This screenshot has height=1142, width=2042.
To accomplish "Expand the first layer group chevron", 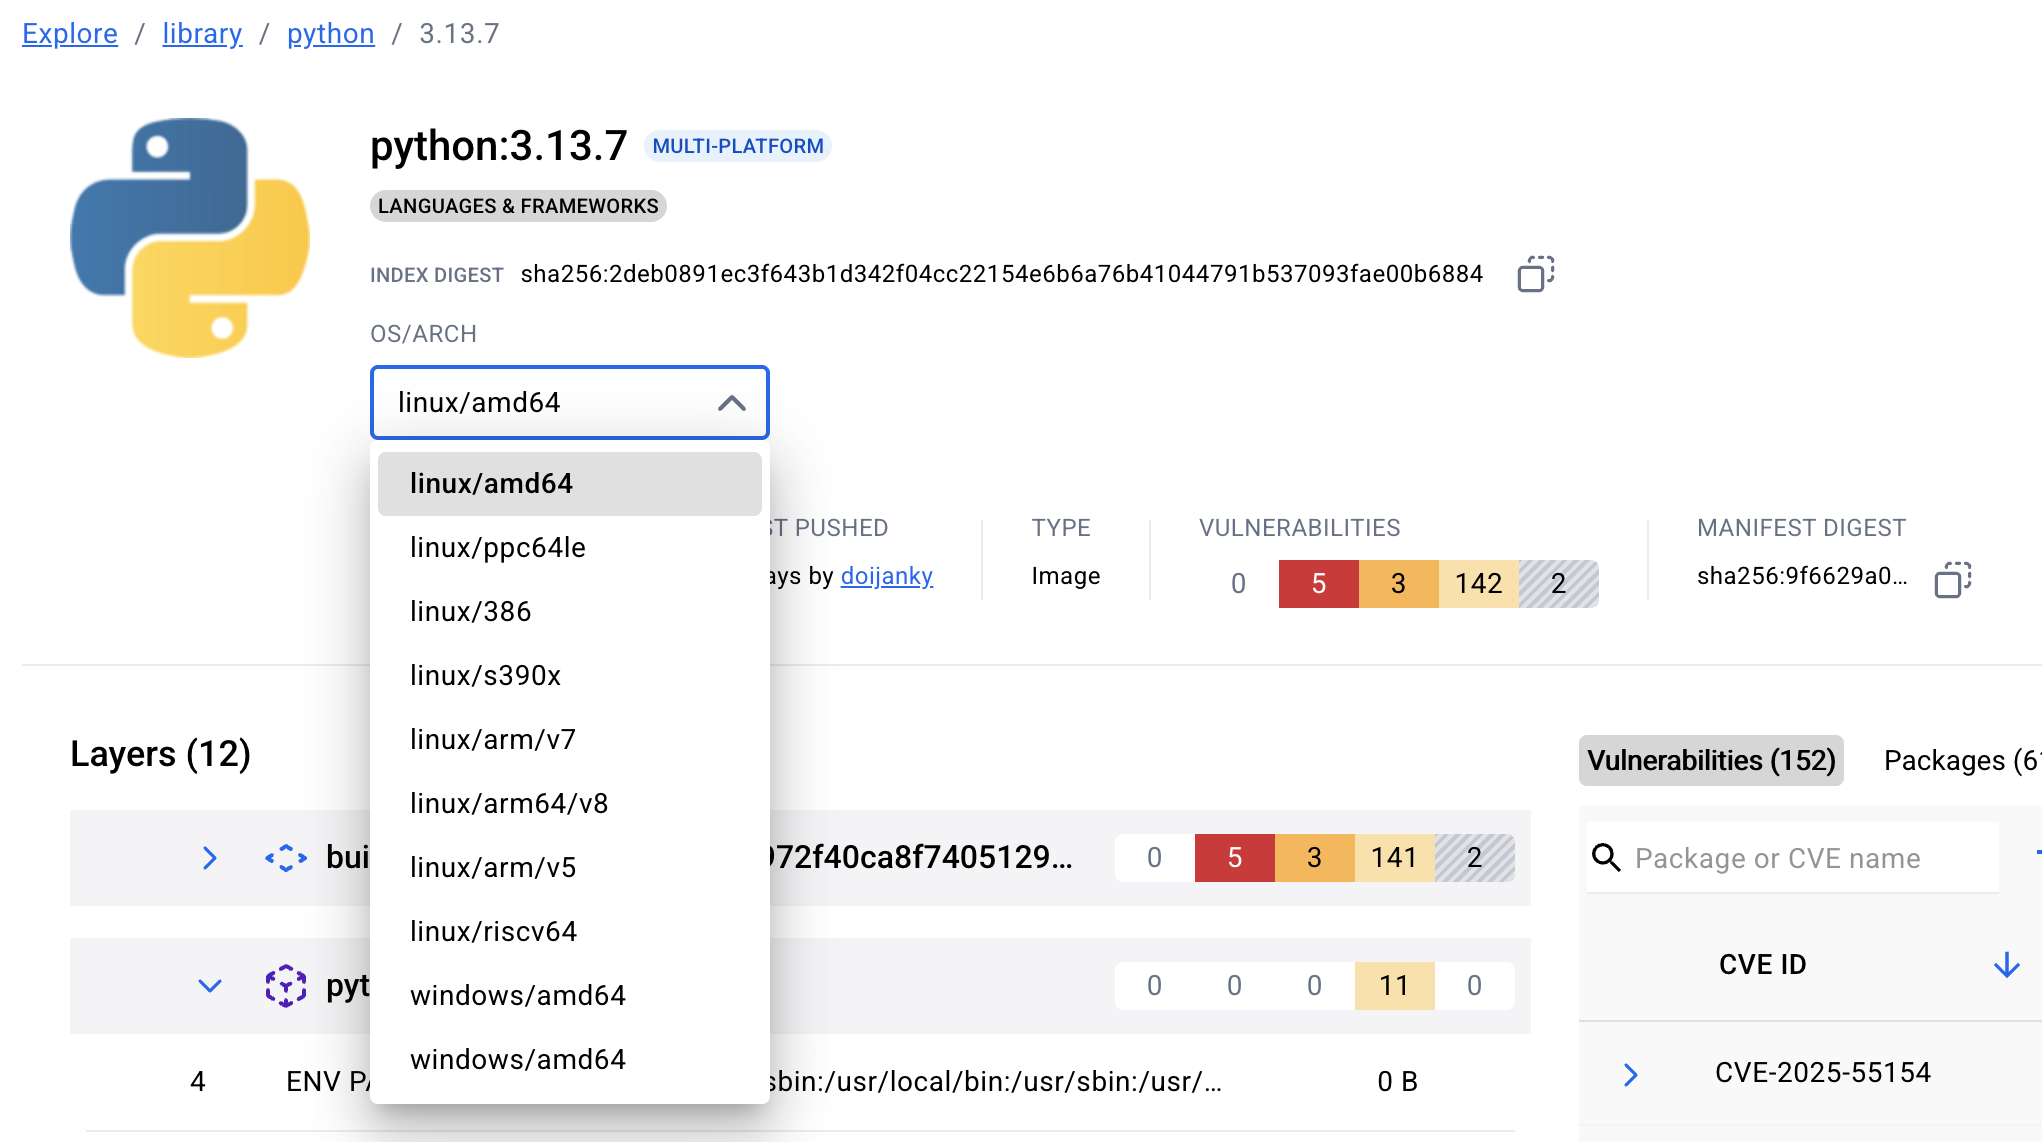I will pyautogui.click(x=209, y=858).
